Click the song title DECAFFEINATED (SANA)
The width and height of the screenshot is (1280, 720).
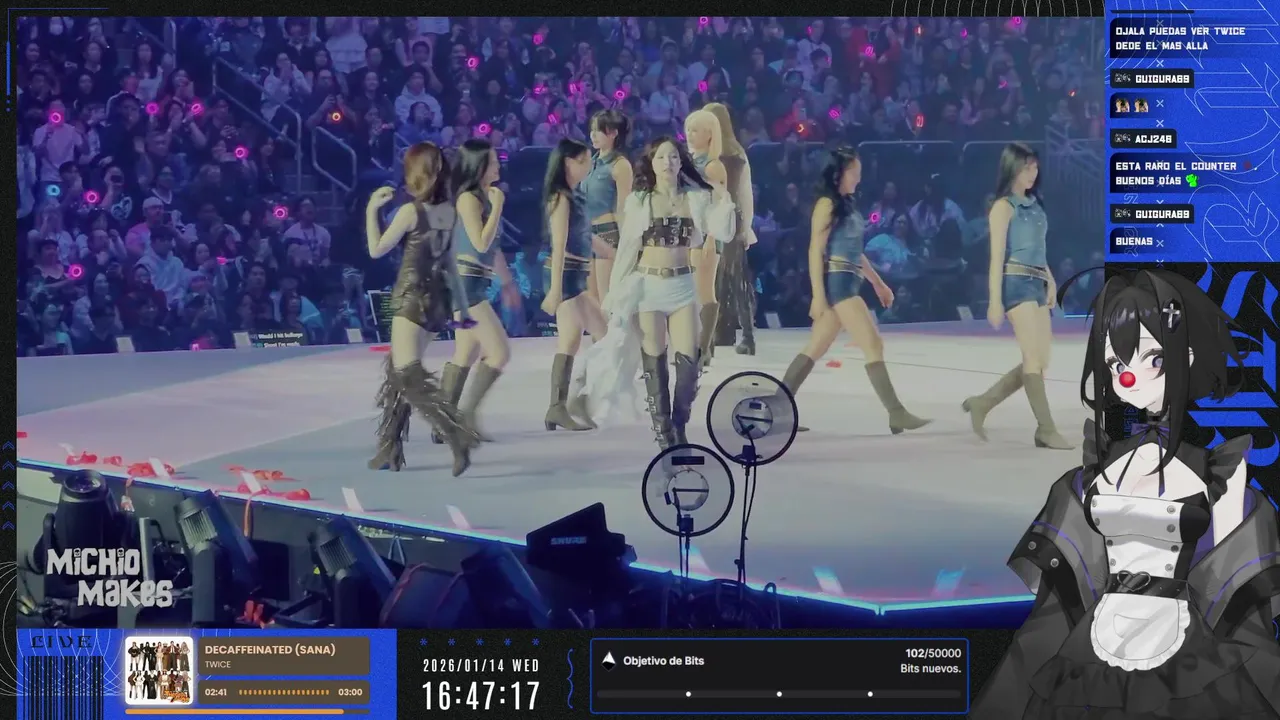tap(270, 650)
